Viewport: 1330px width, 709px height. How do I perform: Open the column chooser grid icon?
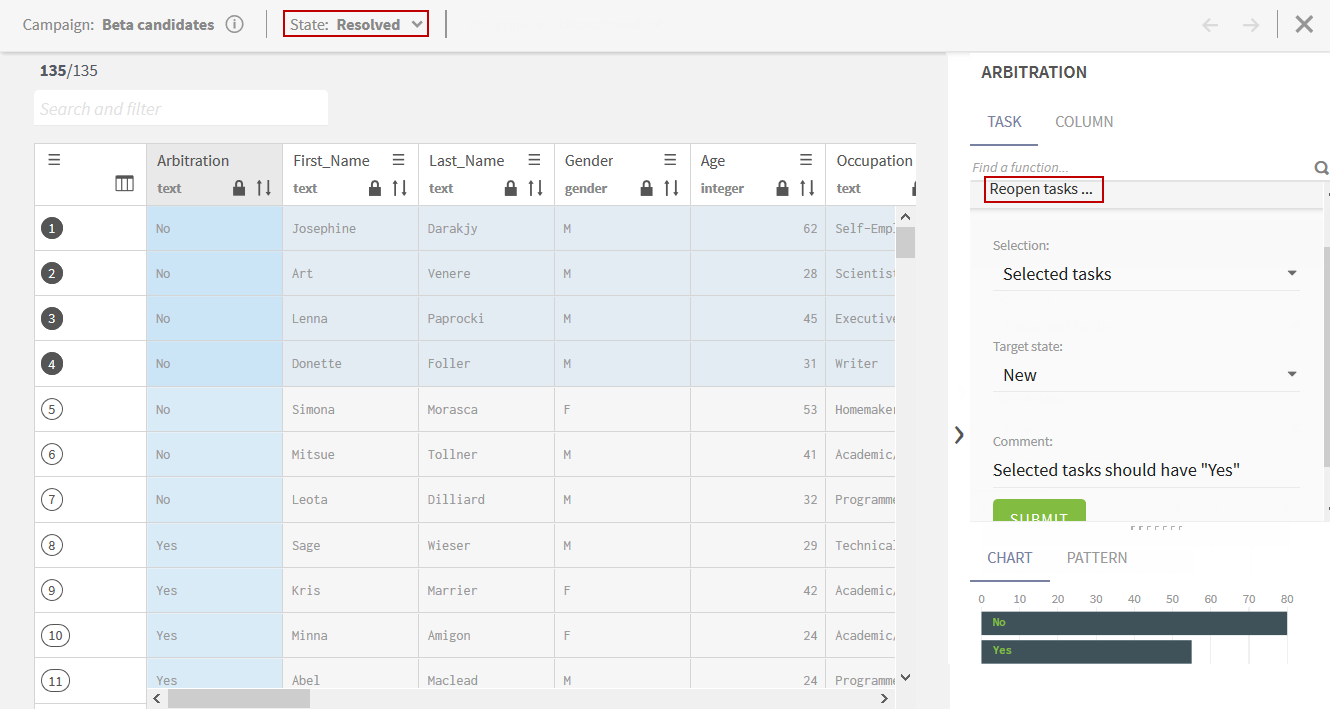(124, 184)
